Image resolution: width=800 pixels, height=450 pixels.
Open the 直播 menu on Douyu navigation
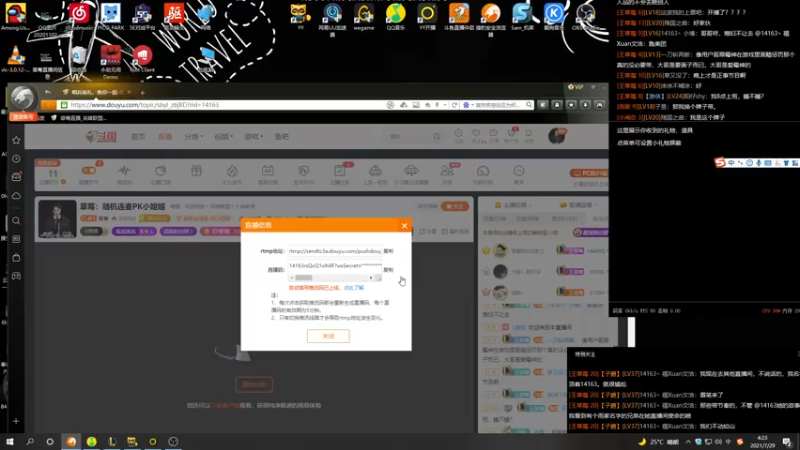coord(164,137)
